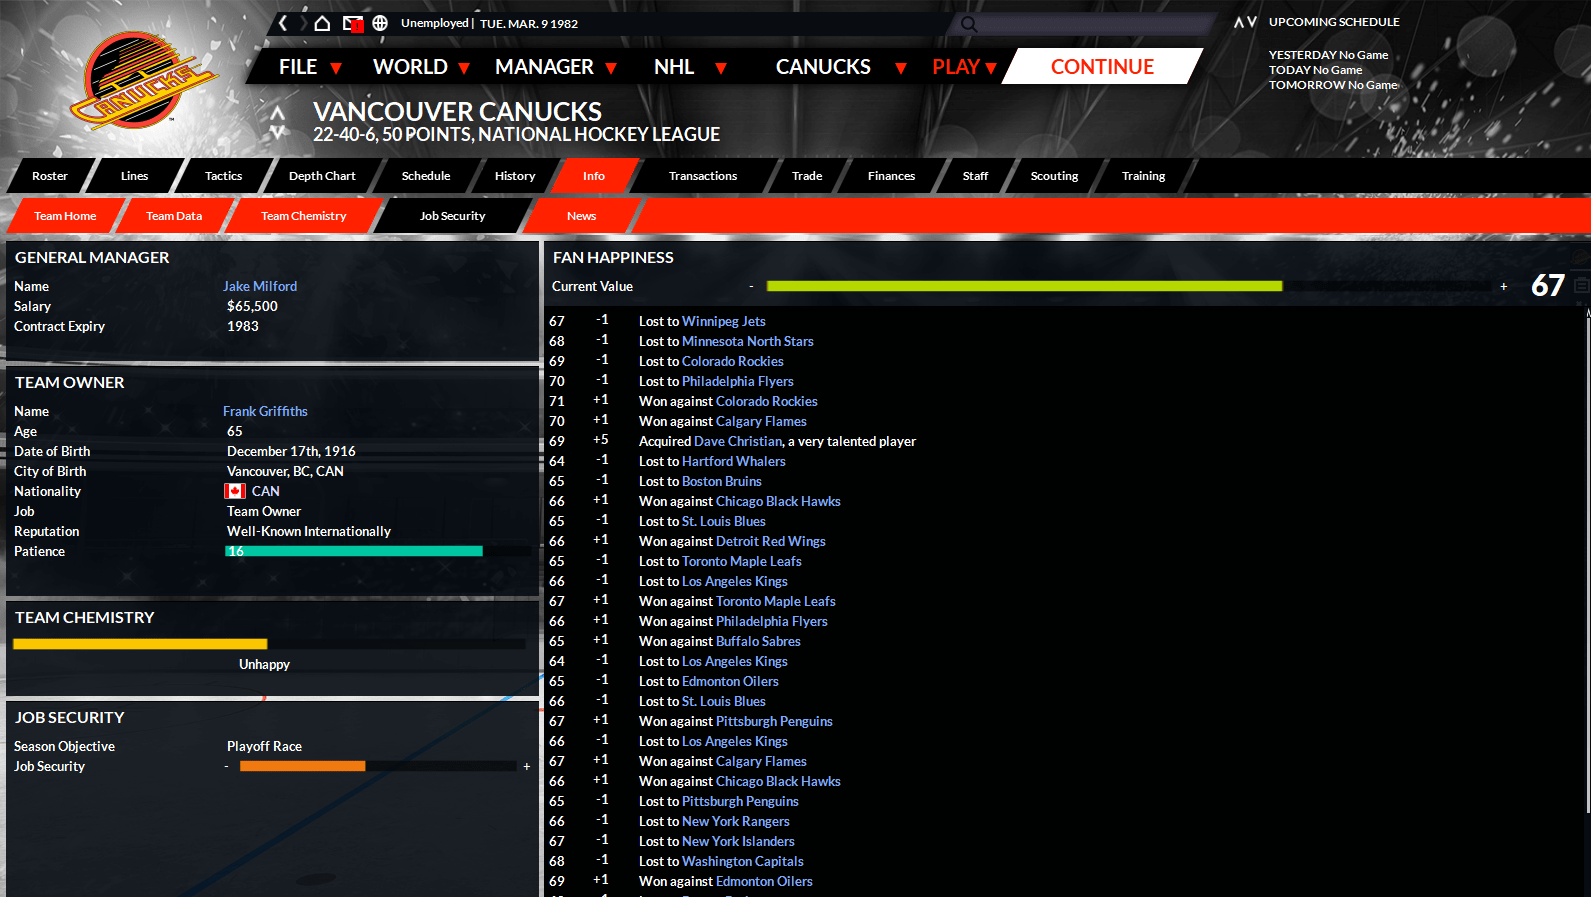Click the plus sign beside Job Security bar
1591x897 pixels.
tap(527, 767)
